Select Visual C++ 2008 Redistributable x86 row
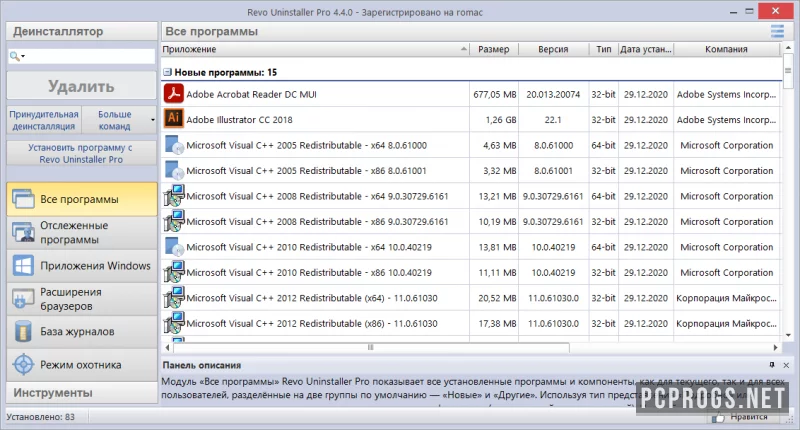This screenshot has height=430, width=800. (471, 221)
